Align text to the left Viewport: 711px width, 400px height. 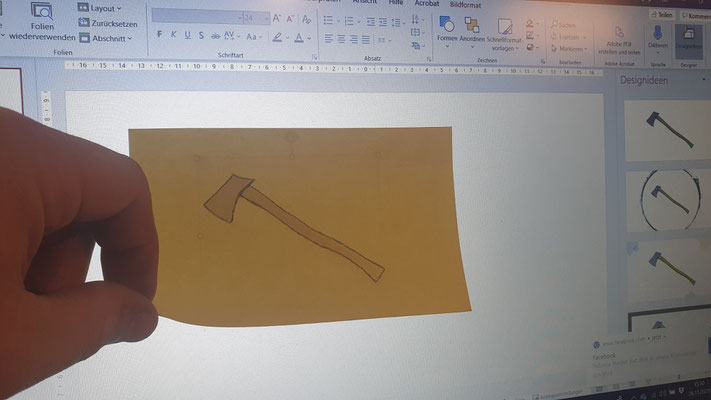pyautogui.click(x=329, y=39)
